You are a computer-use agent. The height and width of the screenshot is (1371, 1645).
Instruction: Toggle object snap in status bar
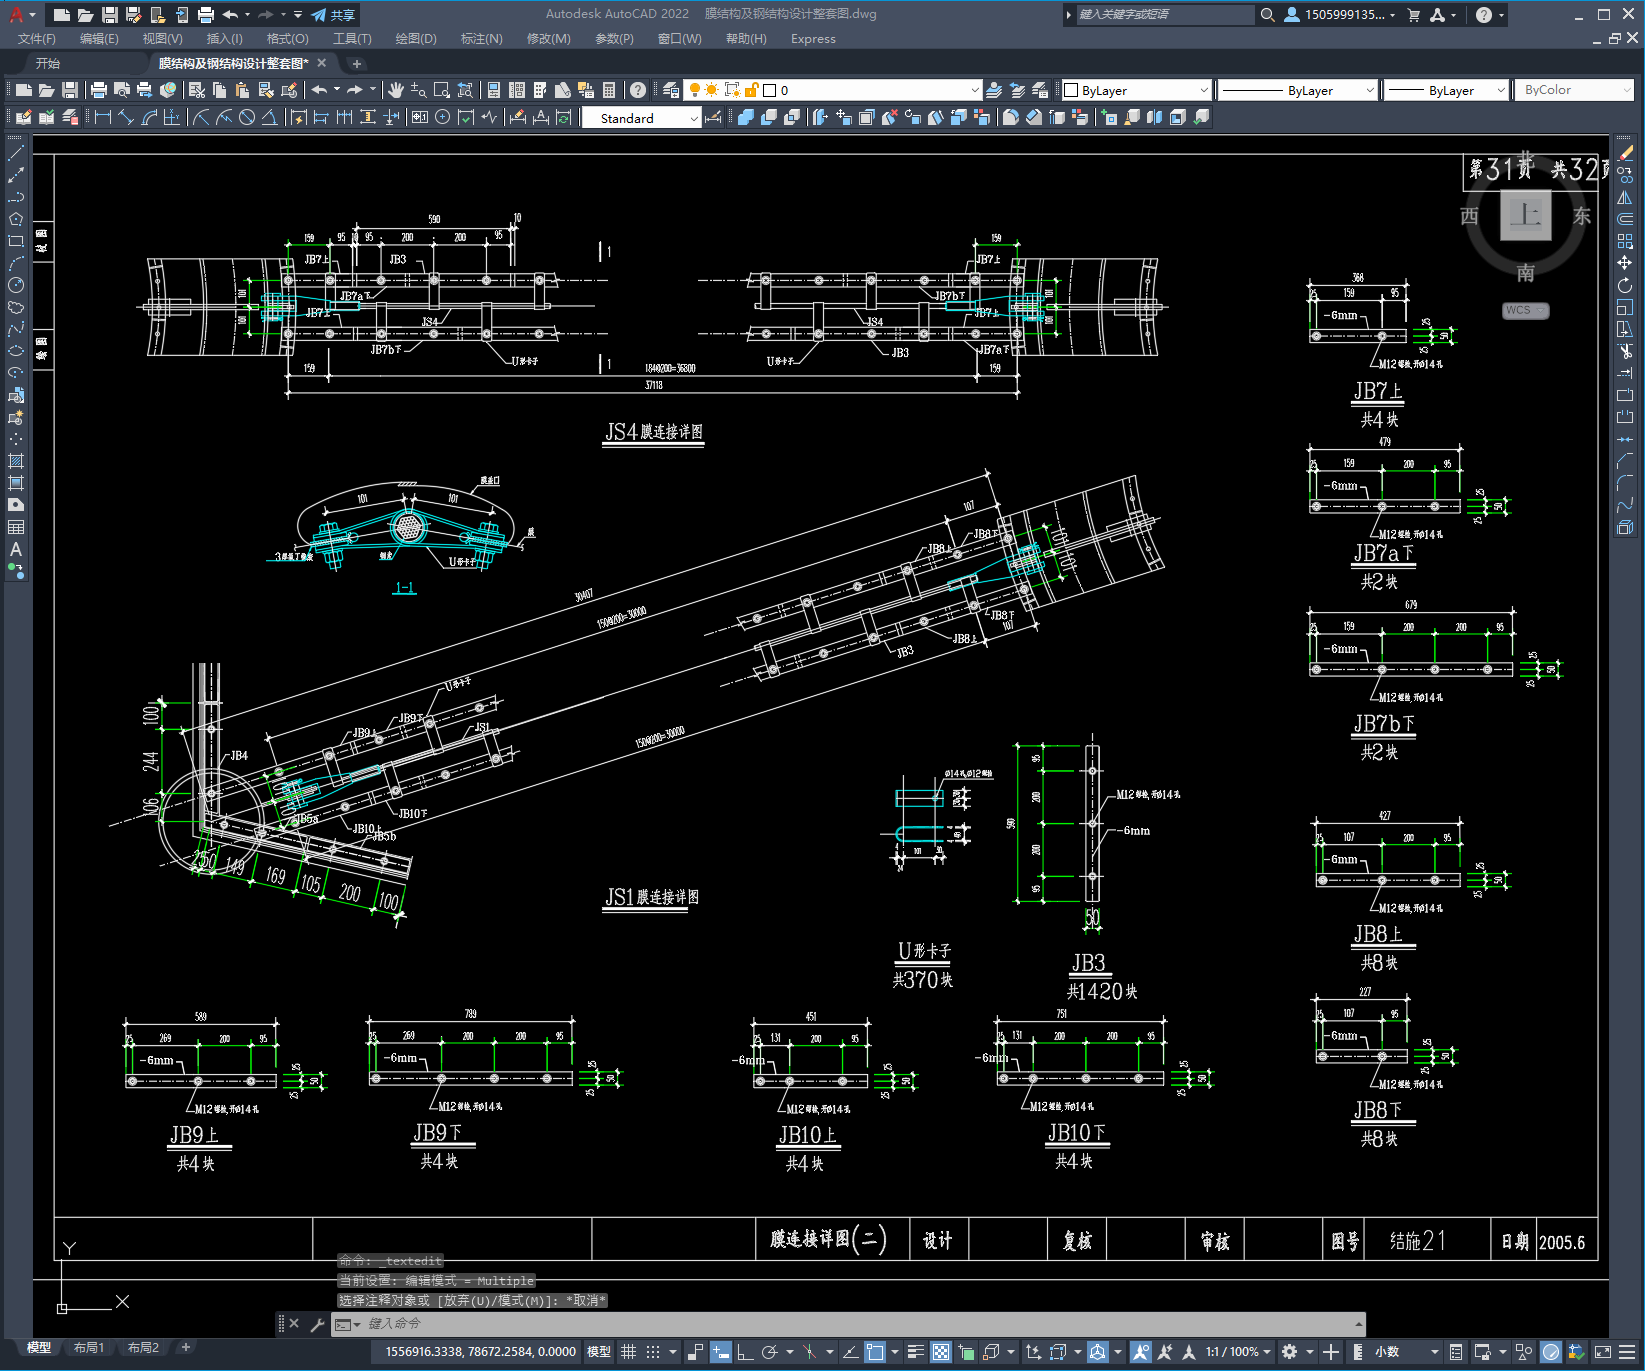tap(875, 1352)
